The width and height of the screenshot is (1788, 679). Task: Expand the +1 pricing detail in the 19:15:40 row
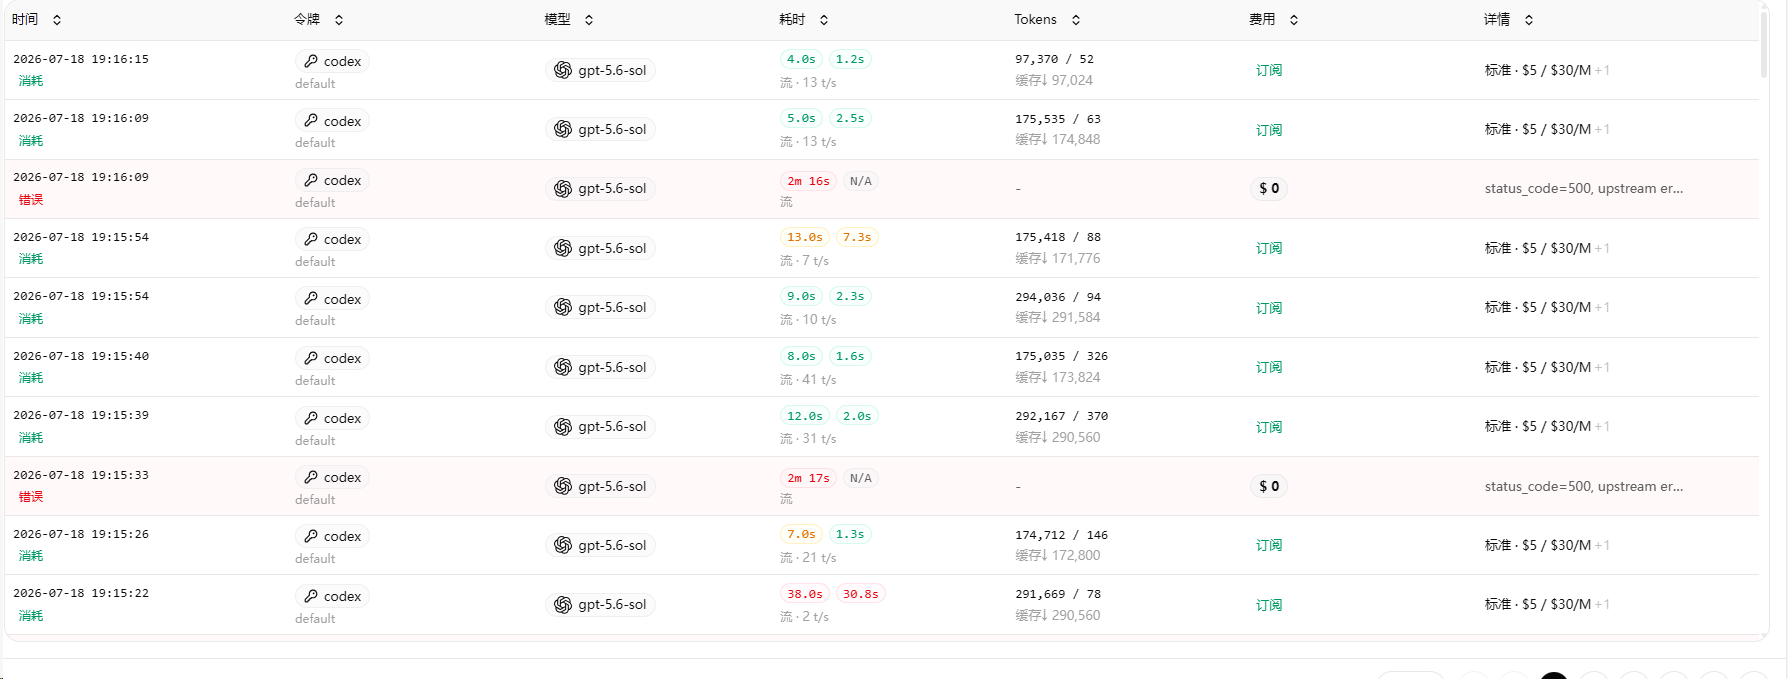[1602, 367]
